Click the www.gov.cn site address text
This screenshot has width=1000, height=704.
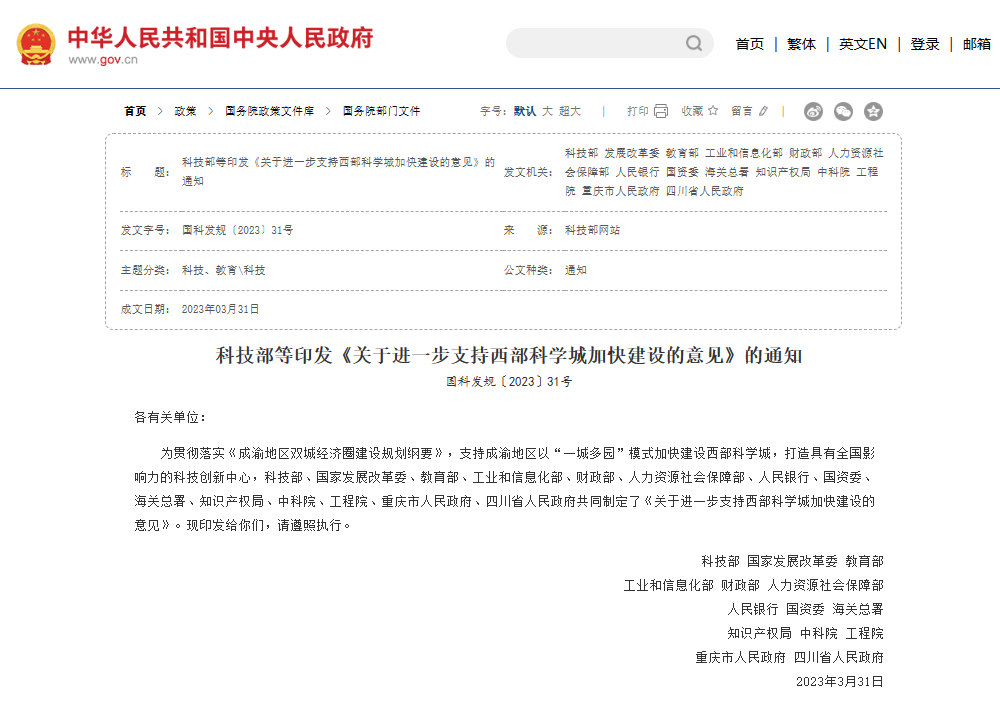[103, 60]
